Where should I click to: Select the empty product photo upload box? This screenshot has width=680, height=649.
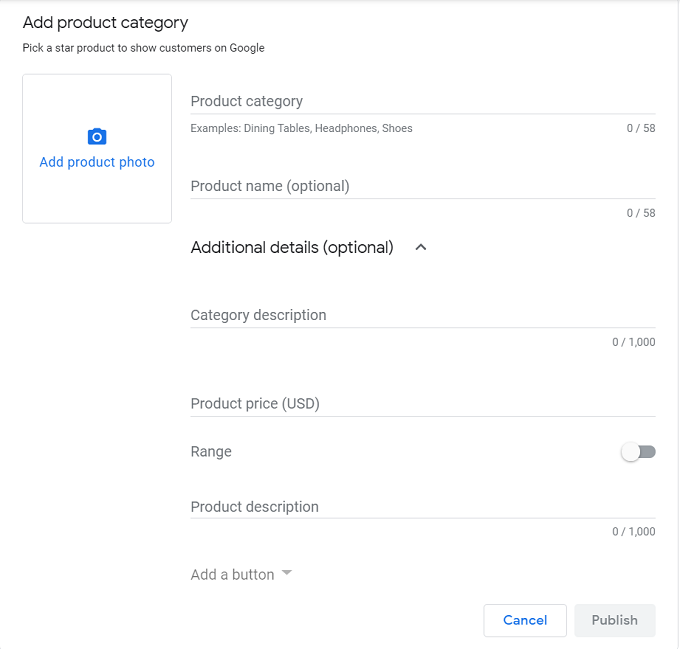click(97, 149)
